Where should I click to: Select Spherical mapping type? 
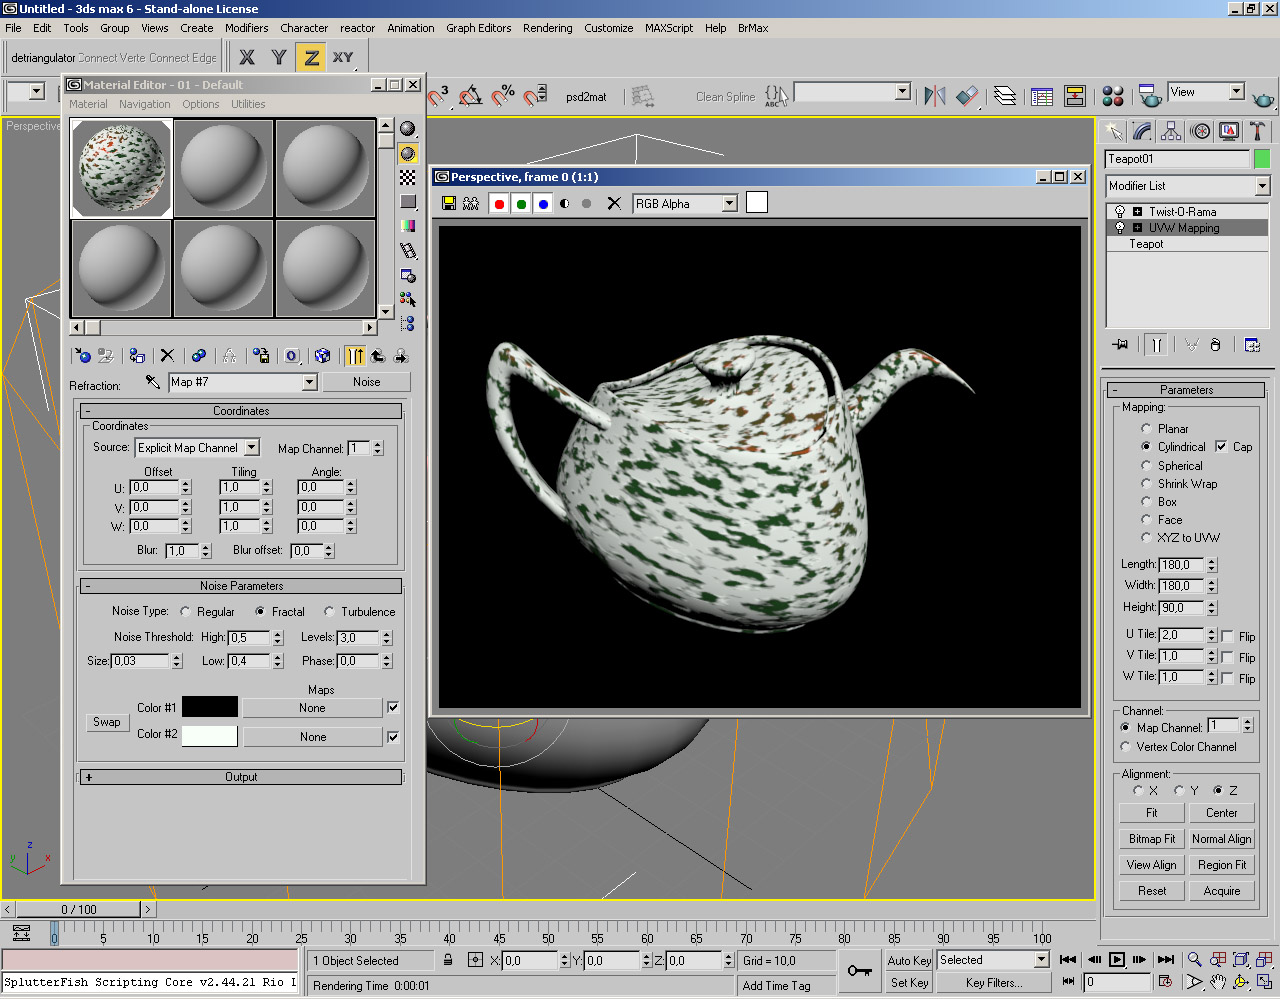pos(1146,466)
